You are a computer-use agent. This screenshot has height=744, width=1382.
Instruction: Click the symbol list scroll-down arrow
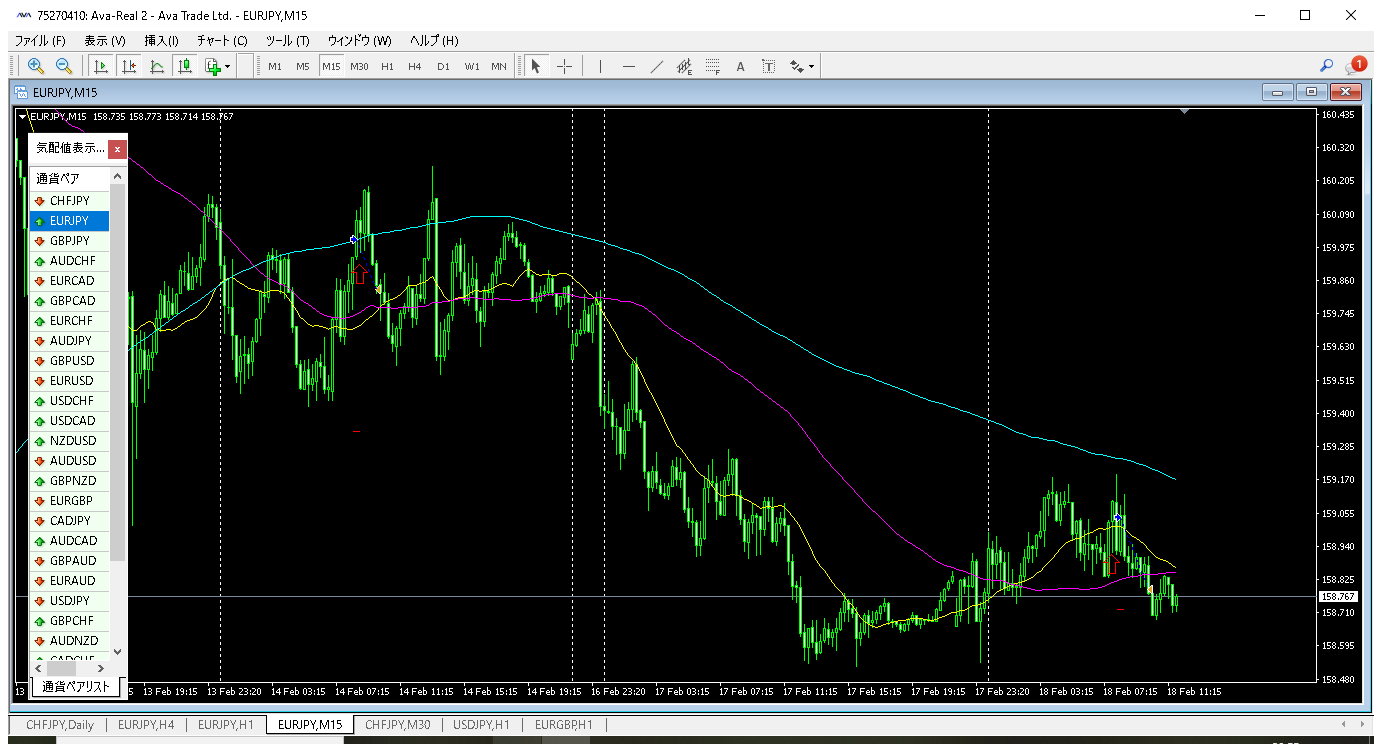[x=118, y=651]
